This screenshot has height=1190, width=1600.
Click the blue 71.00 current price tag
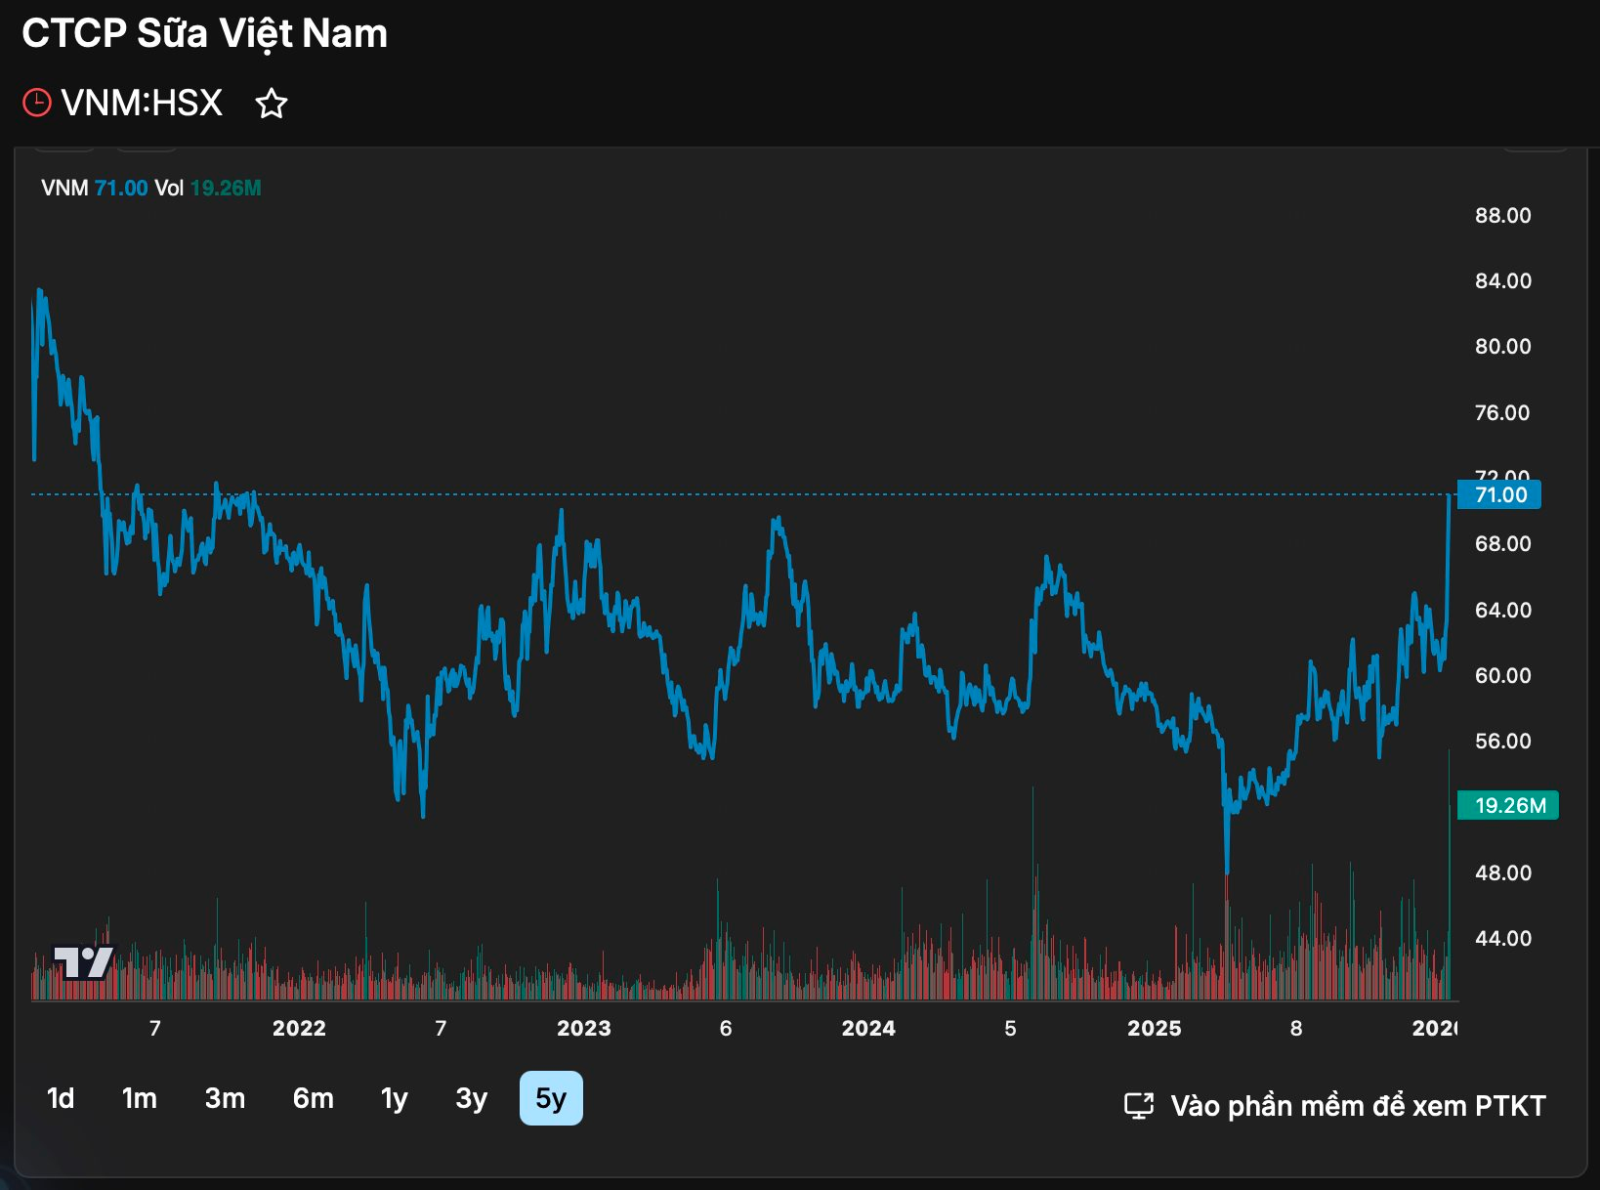1499,495
